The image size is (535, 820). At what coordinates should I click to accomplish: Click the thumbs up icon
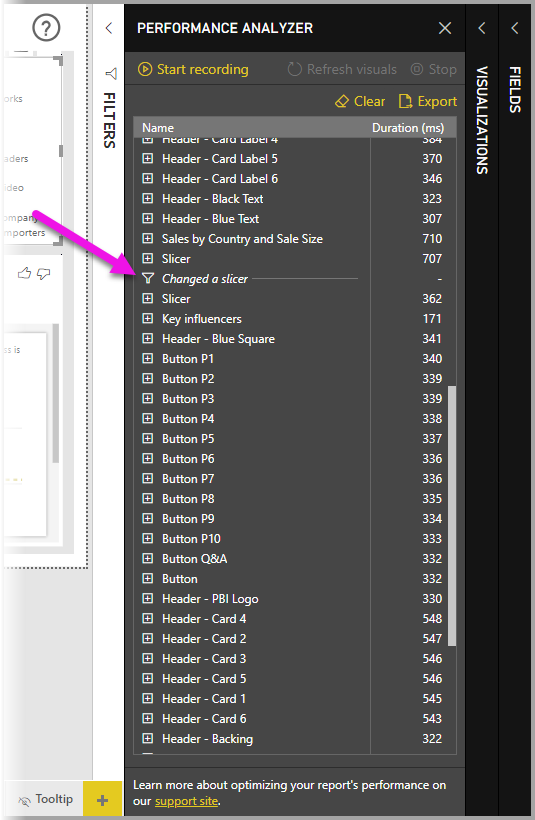25,273
